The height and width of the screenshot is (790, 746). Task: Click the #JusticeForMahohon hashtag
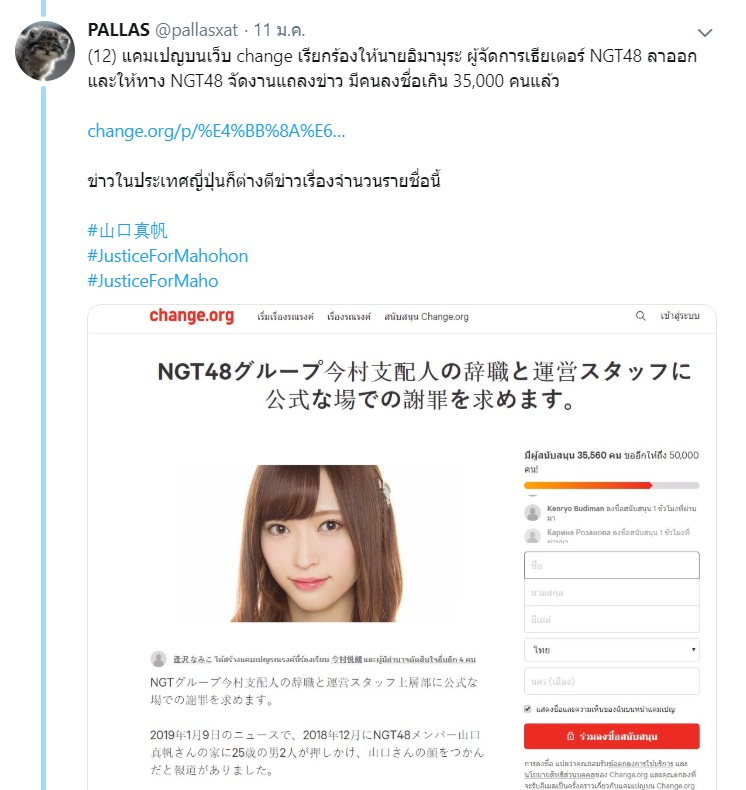click(168, 256)
